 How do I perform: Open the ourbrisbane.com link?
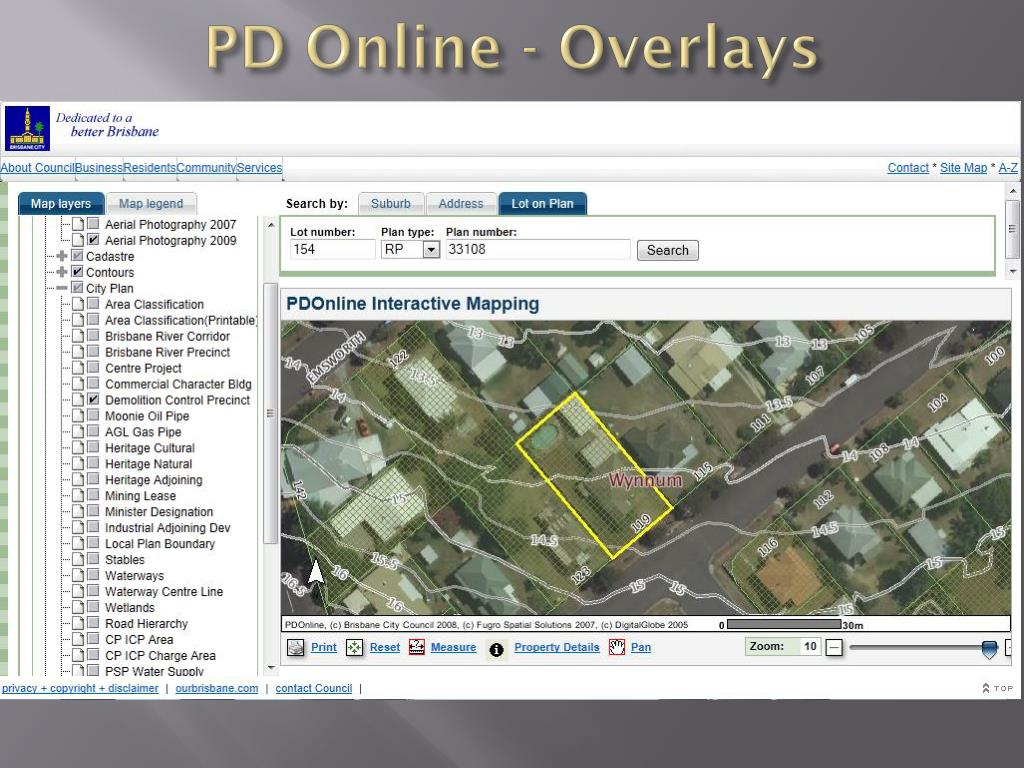coord(217,688)
